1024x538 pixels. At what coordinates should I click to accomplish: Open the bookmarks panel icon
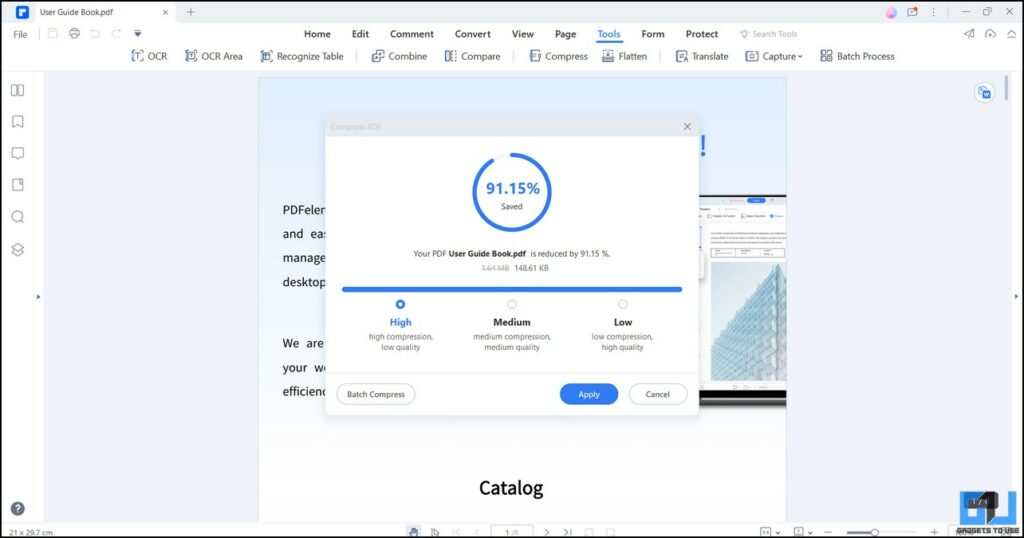18,121
